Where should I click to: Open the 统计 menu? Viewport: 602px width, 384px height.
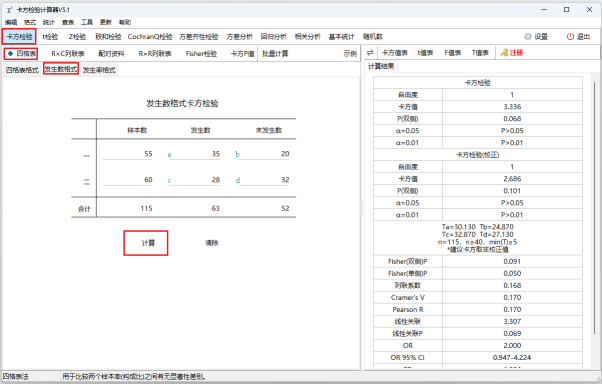coord(48,22)
